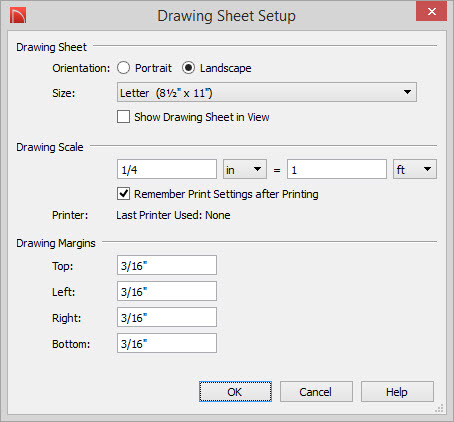
Task: Click the Right margin field
Action: click(x=167, y=317)
